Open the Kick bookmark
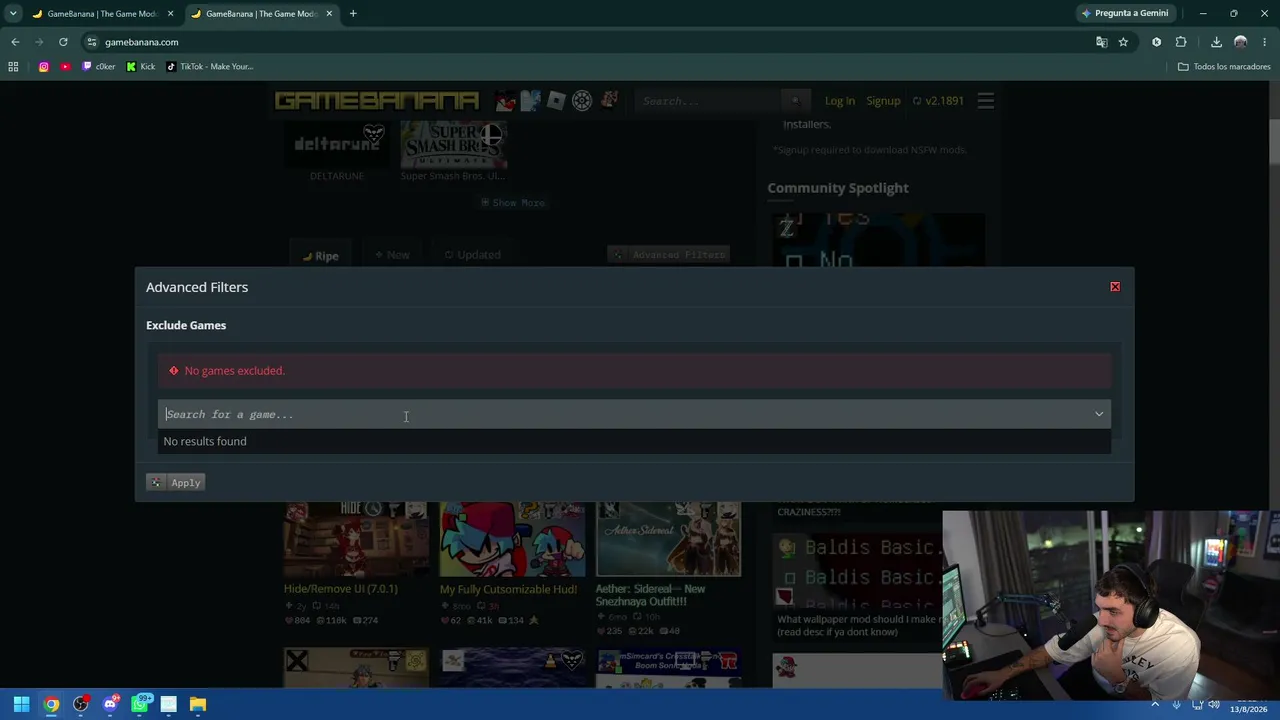The image size is (1280, 720). pos(141,67)
